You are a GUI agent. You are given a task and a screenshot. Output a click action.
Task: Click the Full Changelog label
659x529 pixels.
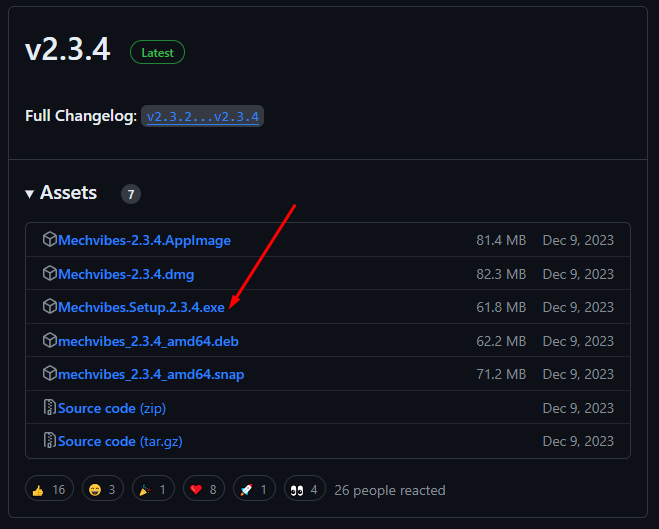click(81, 116)
